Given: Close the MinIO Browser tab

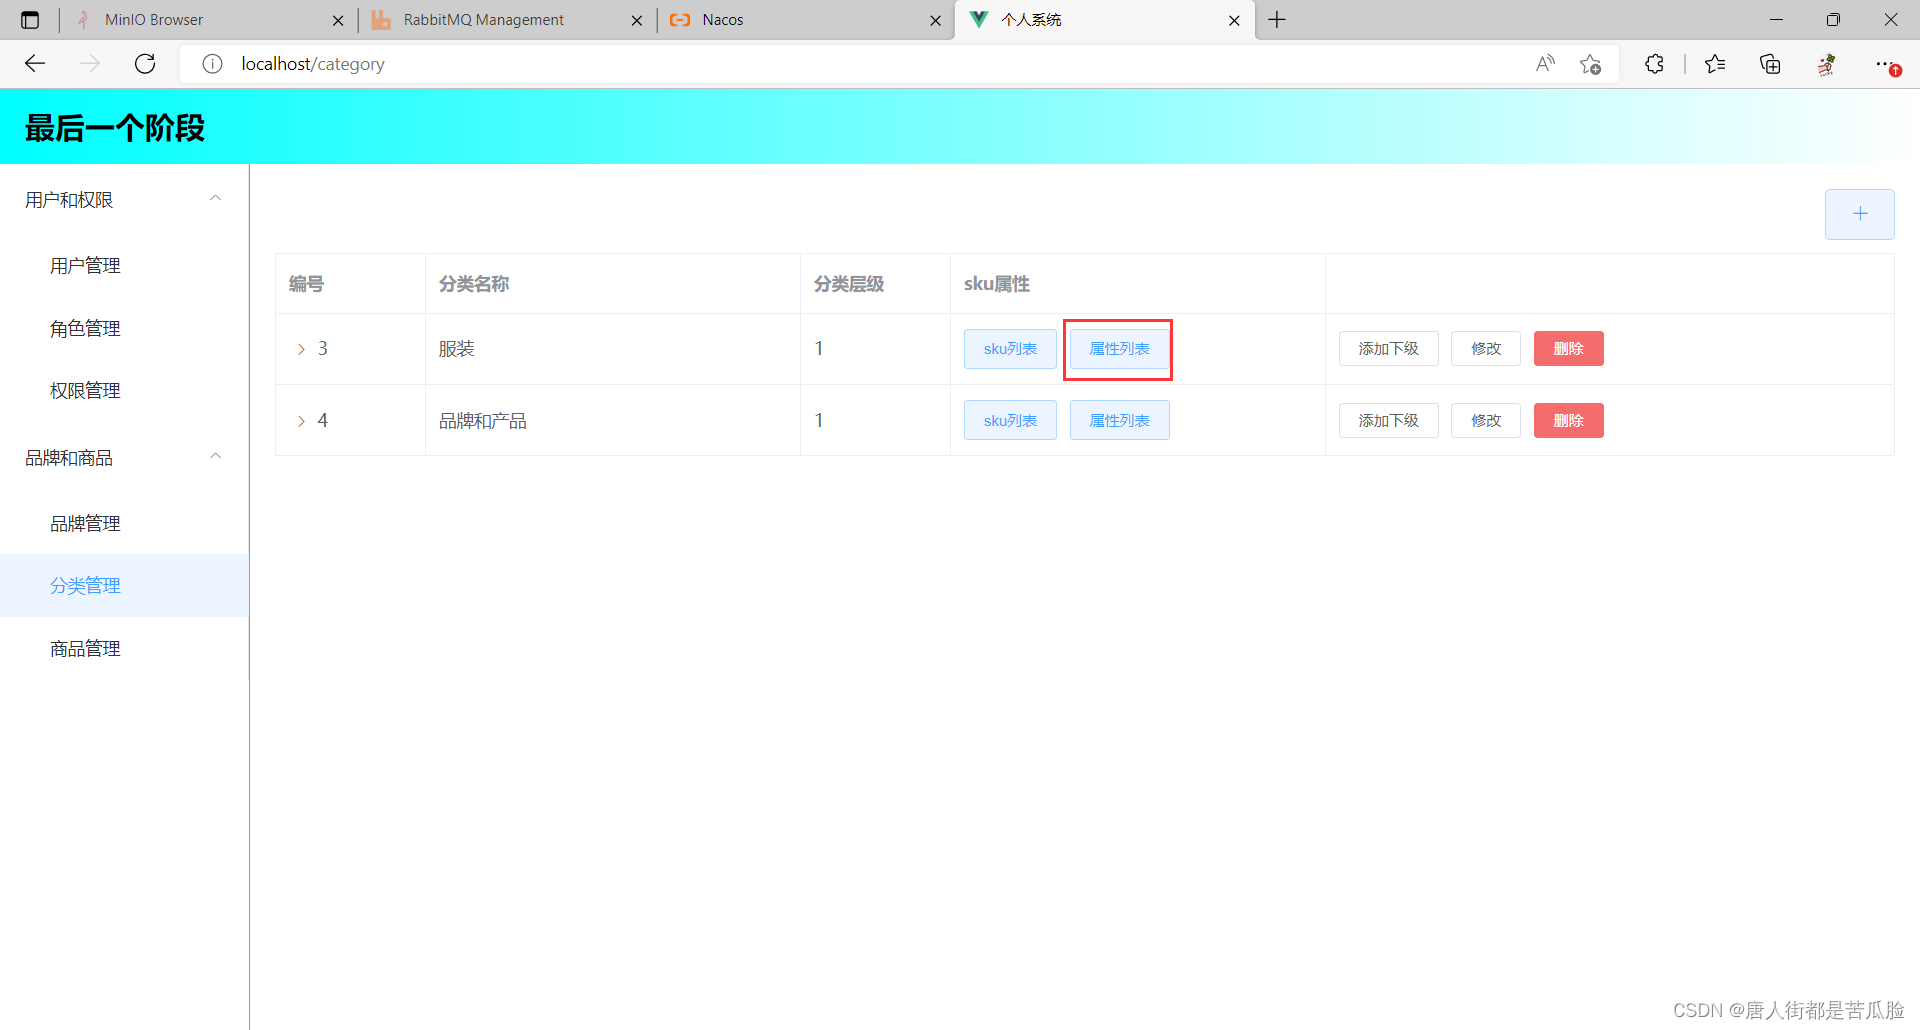Looking at the screenshot, I should pyautogui.click(x=338, y=20).
